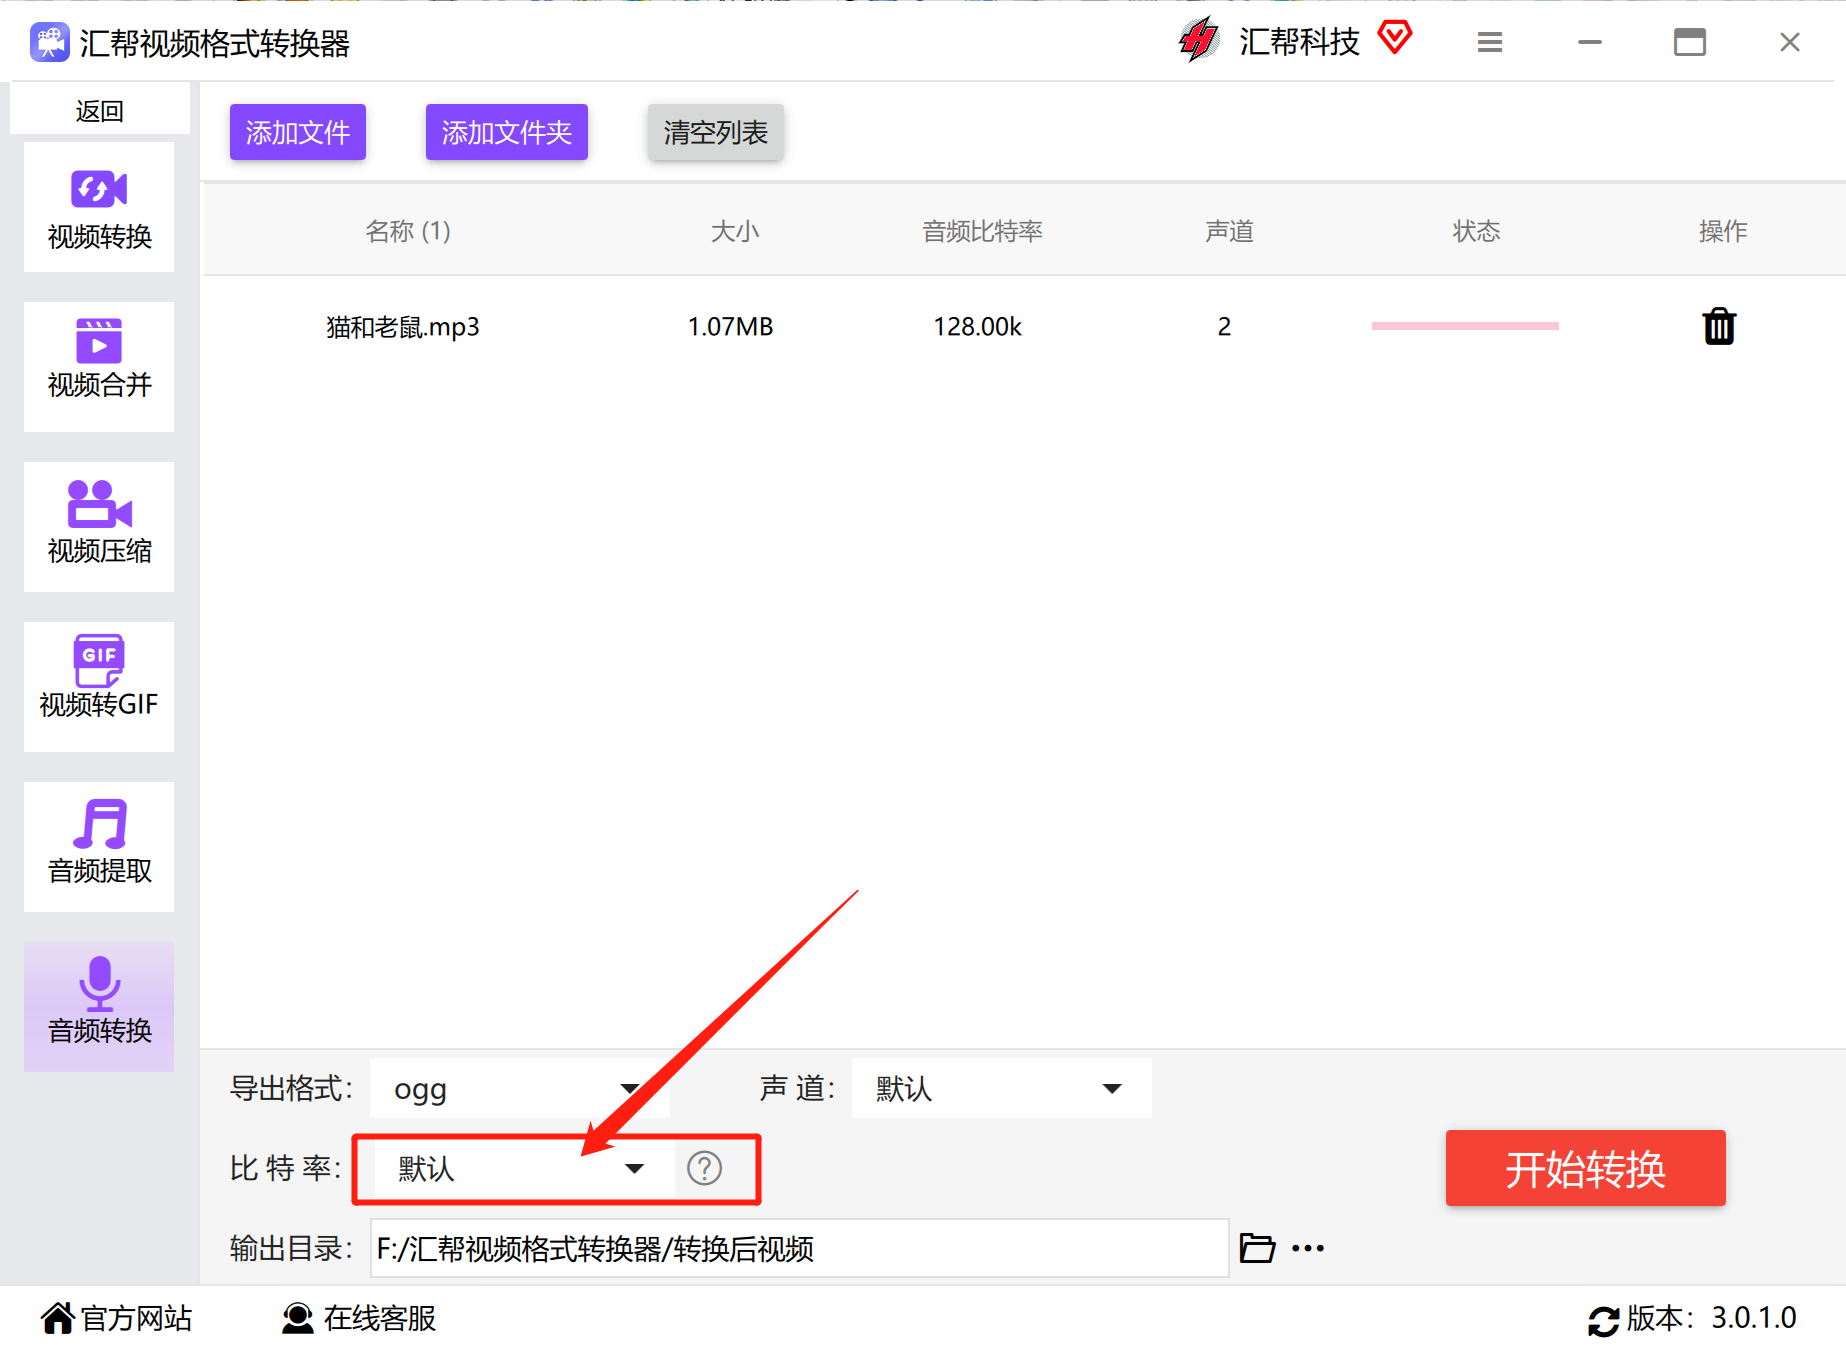Click the 版本: 3.0.1.0 text
Image resolution: width=1846 pixels, height=1352 pixels.
click(x=1712, y=1318)
